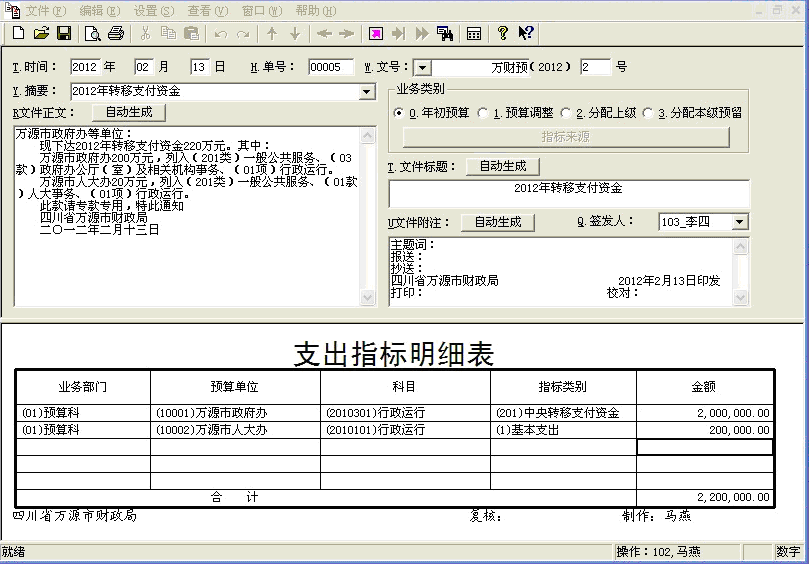Viewport: 809px width, 565px height.
Task: Click the month field showing 02
Action: click(143, 67)
